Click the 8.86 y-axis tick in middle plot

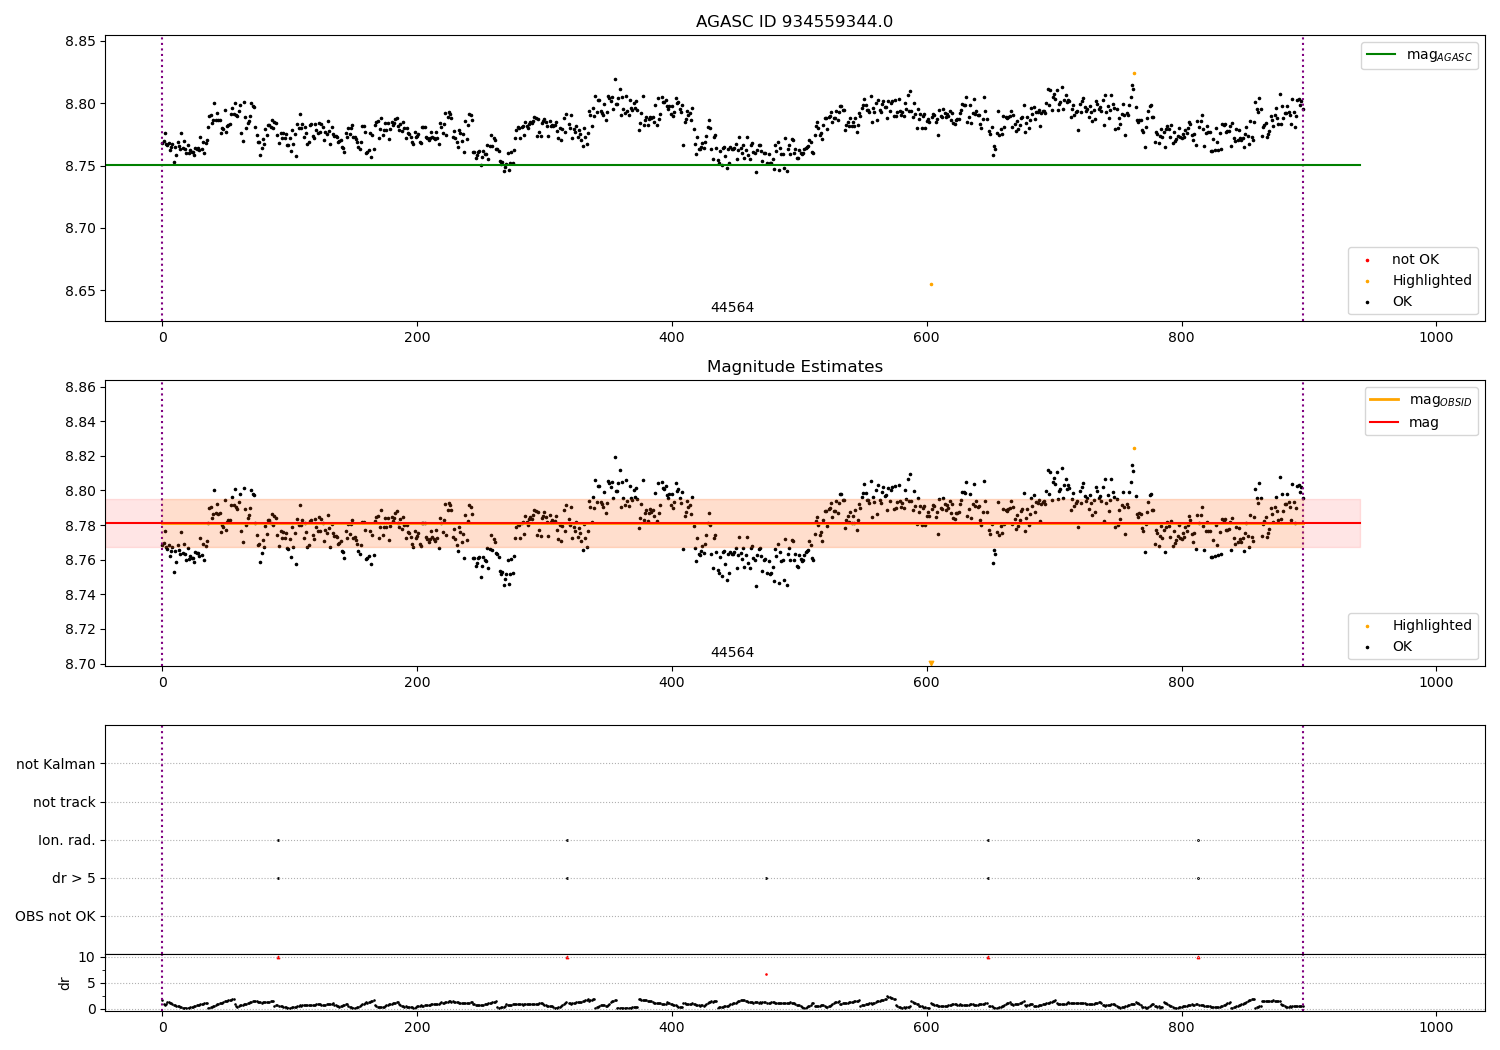80,387
